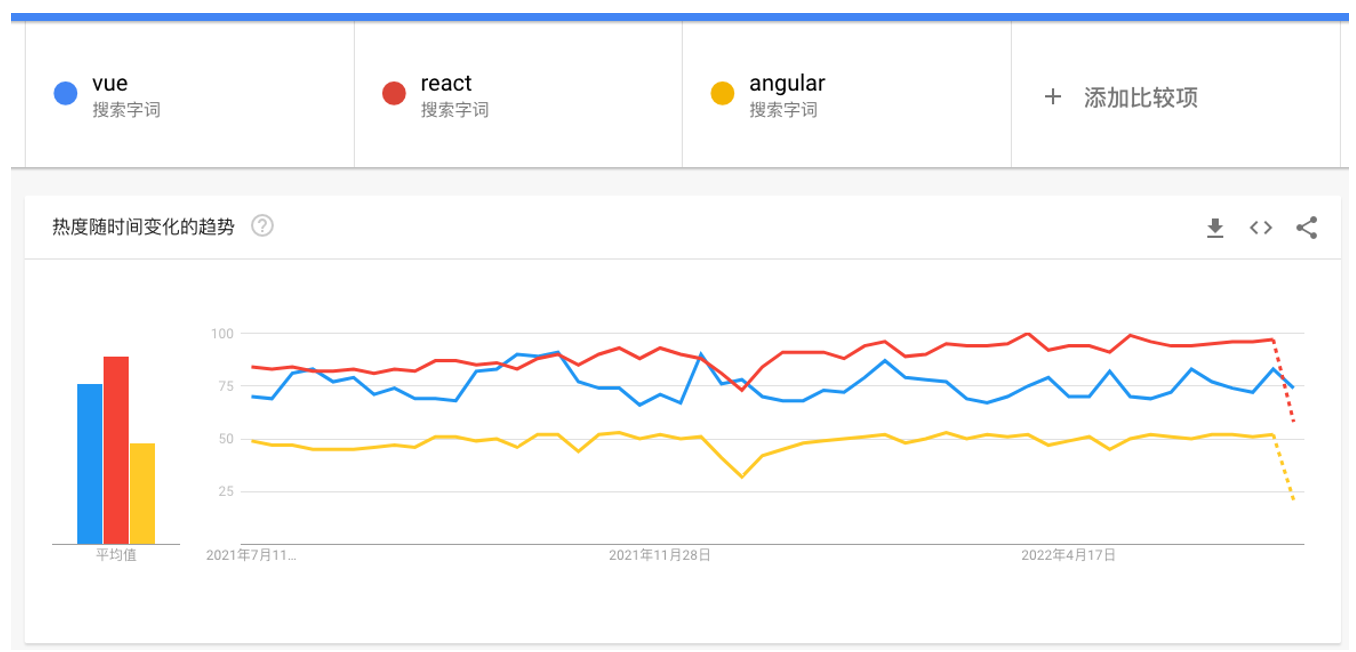This screenshot has width=1356, height=652.
Task: Edit the angular search term
Action: click(787, 83)
